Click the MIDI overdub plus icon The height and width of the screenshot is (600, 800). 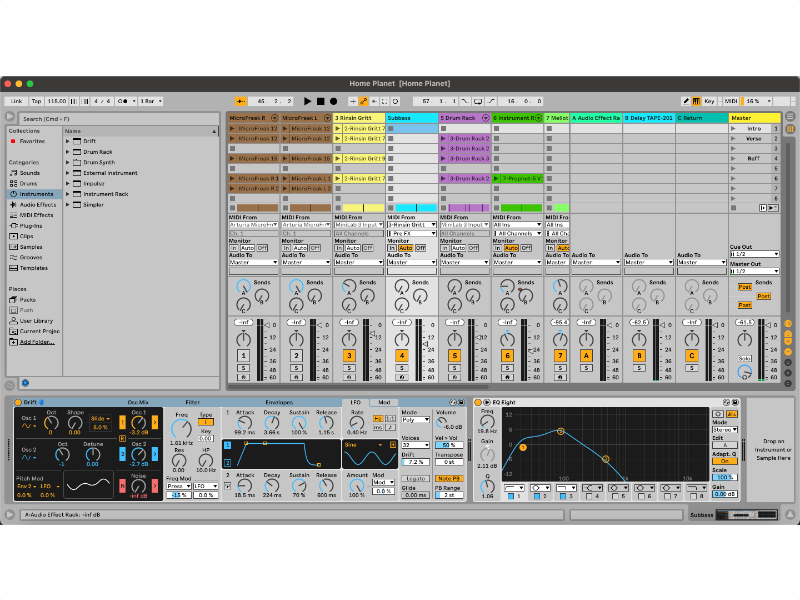click(x=353, y=101)
